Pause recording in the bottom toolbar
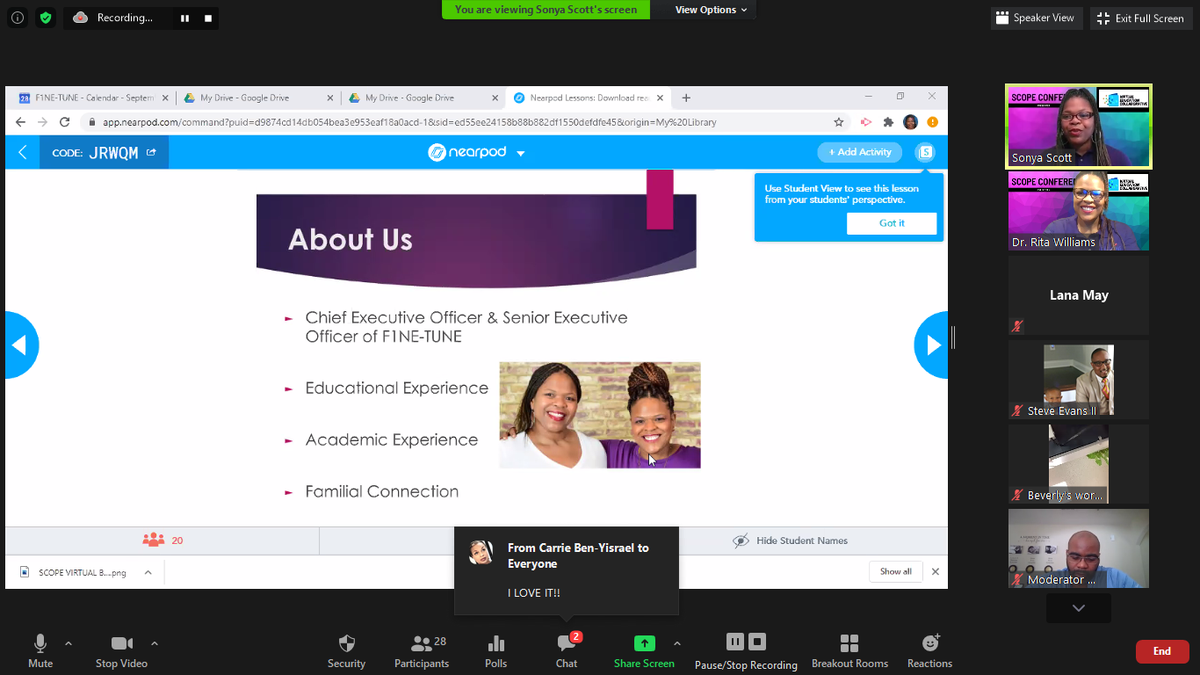This screenshot has width=1200, height=675. pyautogui.click(x=735, y=642)
